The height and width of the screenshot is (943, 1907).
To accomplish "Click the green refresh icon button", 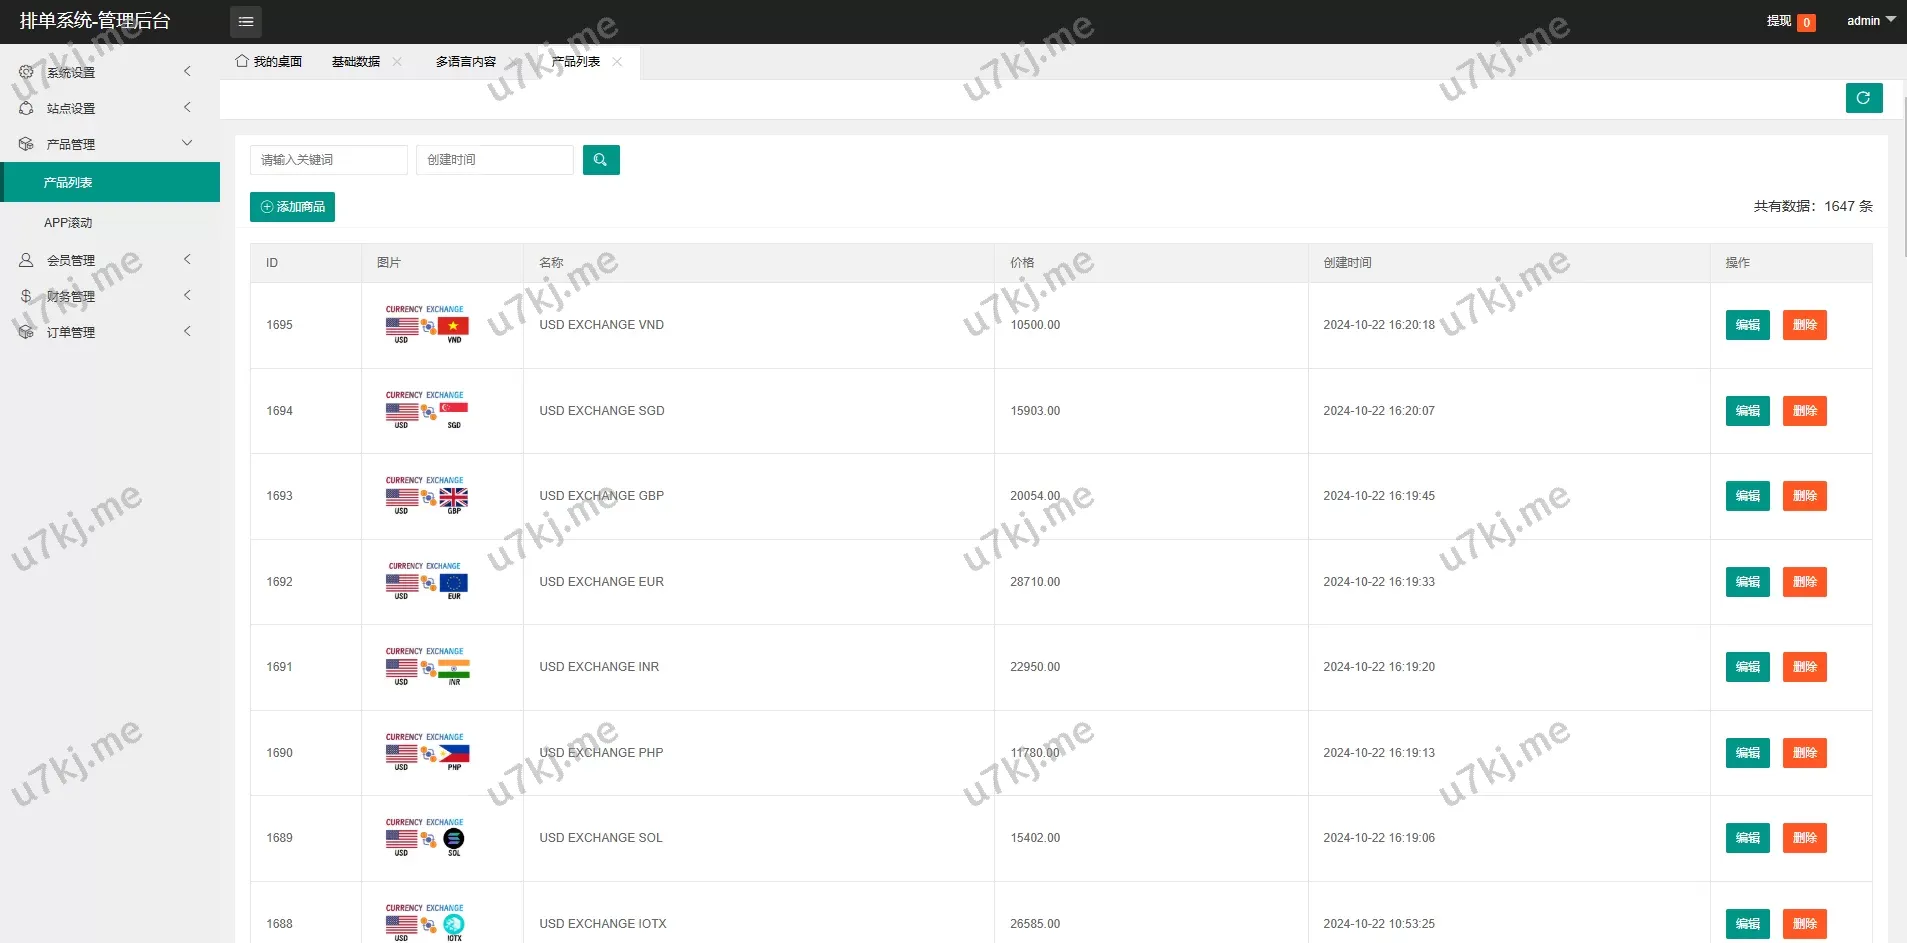I will [1863, 98].
